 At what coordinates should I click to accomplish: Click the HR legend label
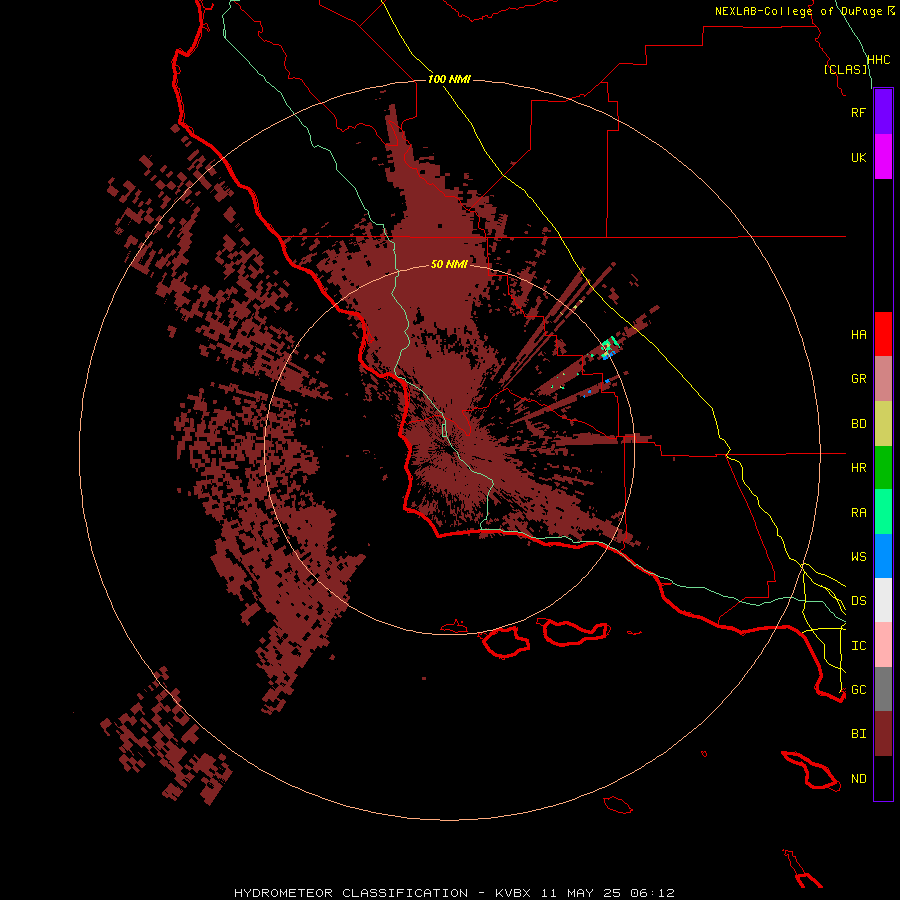(x=858, y=468)
